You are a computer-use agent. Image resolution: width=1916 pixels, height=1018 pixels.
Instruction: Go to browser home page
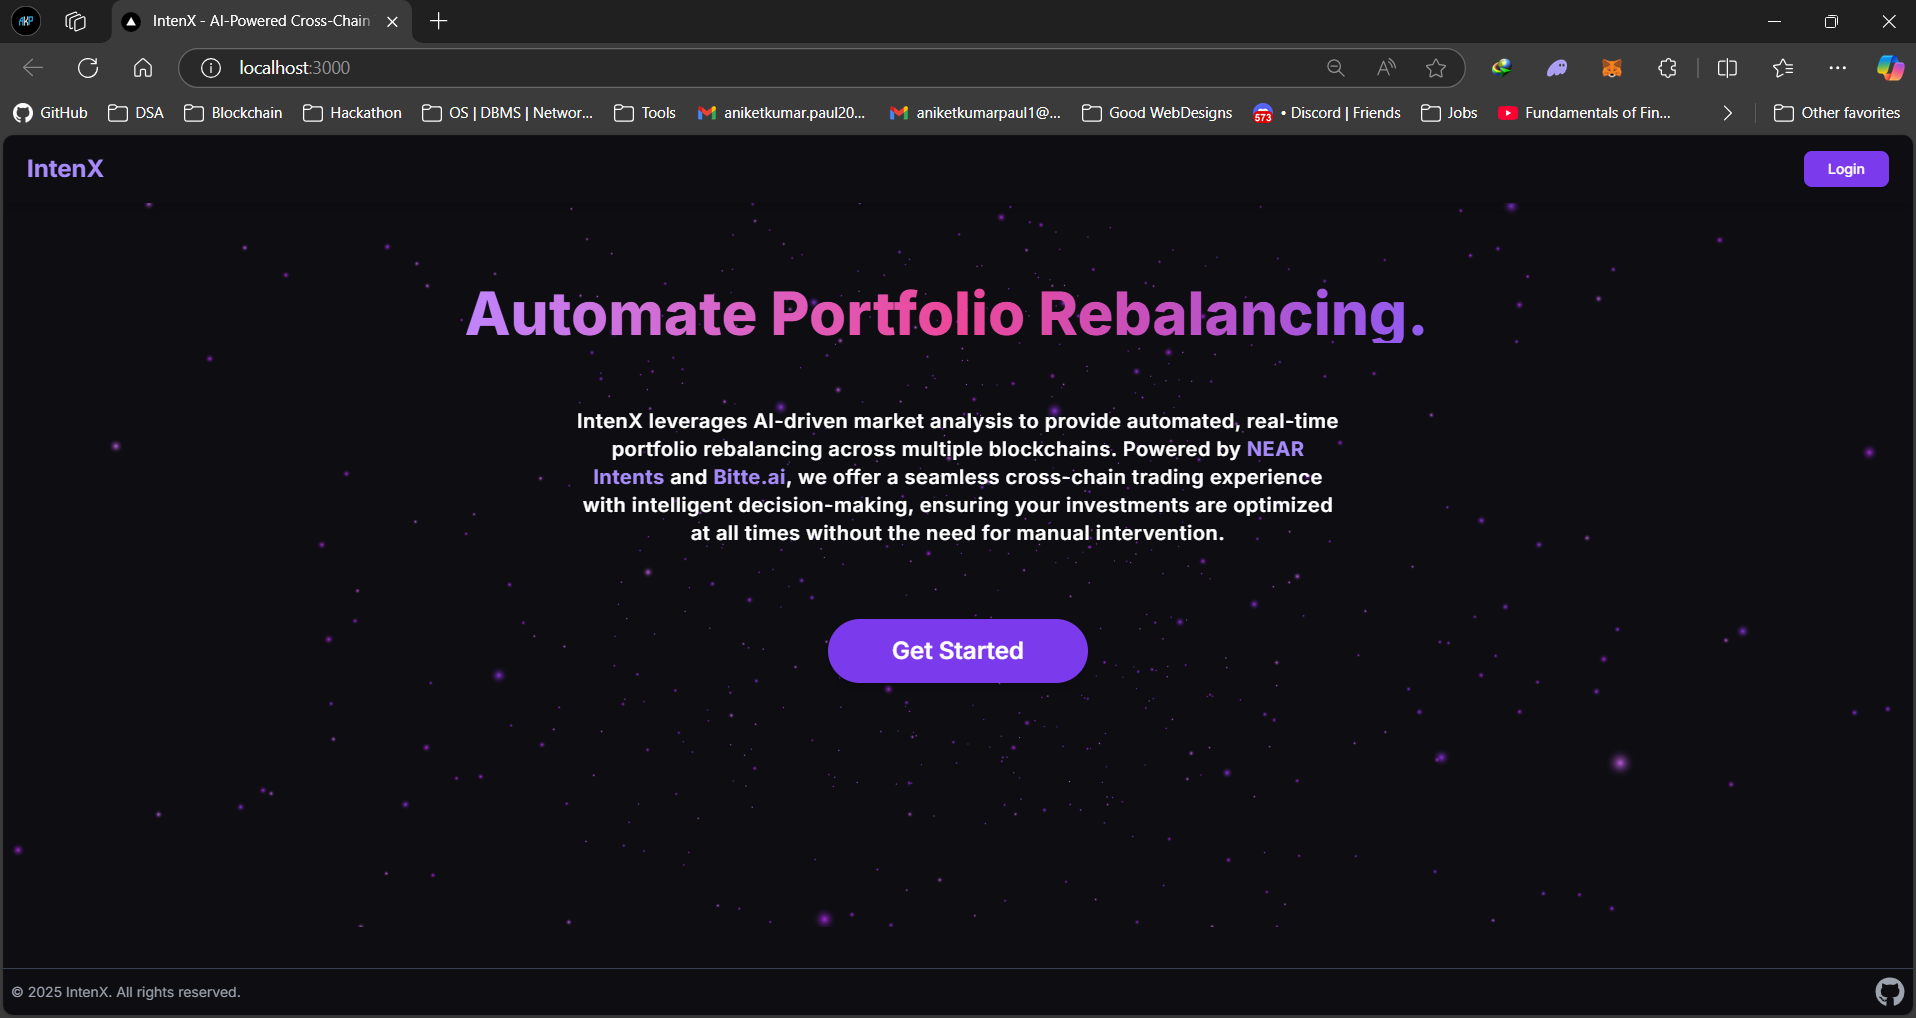pos(143,68)
